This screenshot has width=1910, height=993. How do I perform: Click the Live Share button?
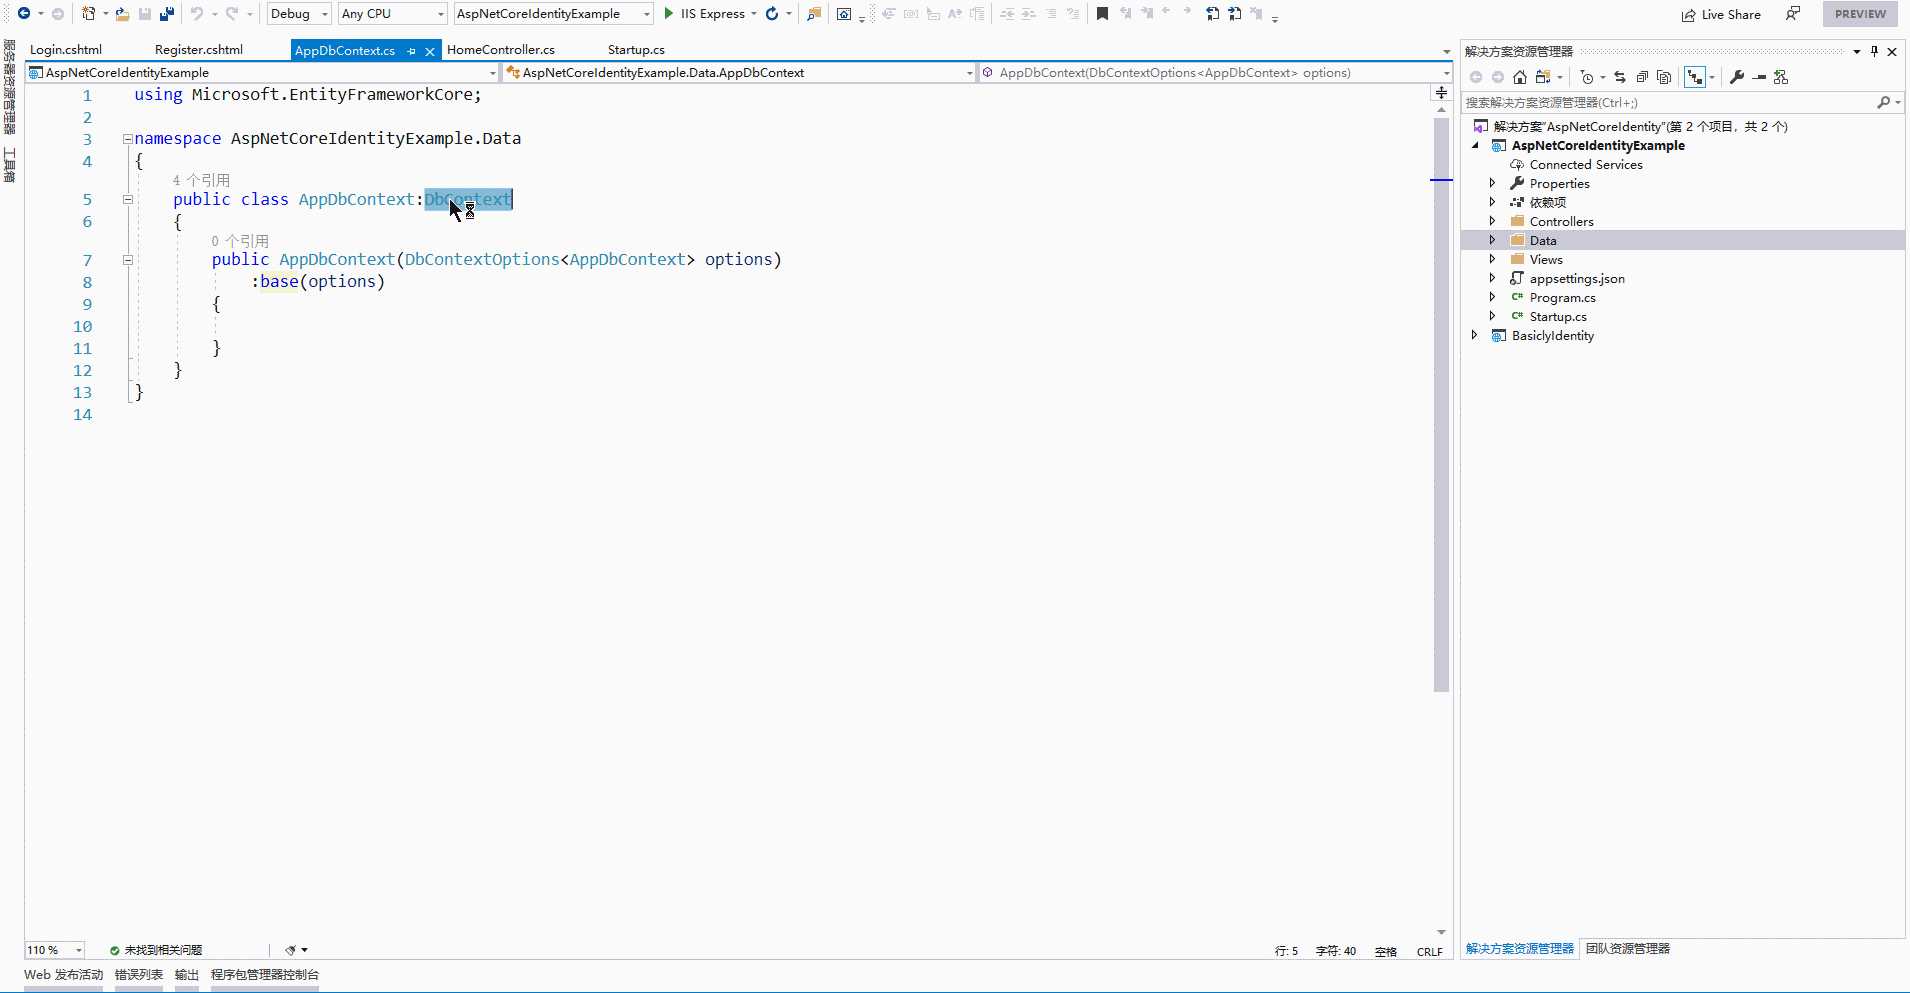point(1721,14)
